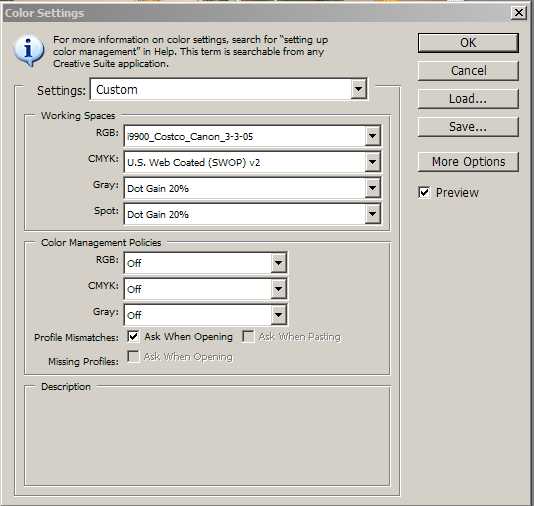The image size is (534, 506).
Task: Open the Load... settings dialog
Action: point(468,99)
